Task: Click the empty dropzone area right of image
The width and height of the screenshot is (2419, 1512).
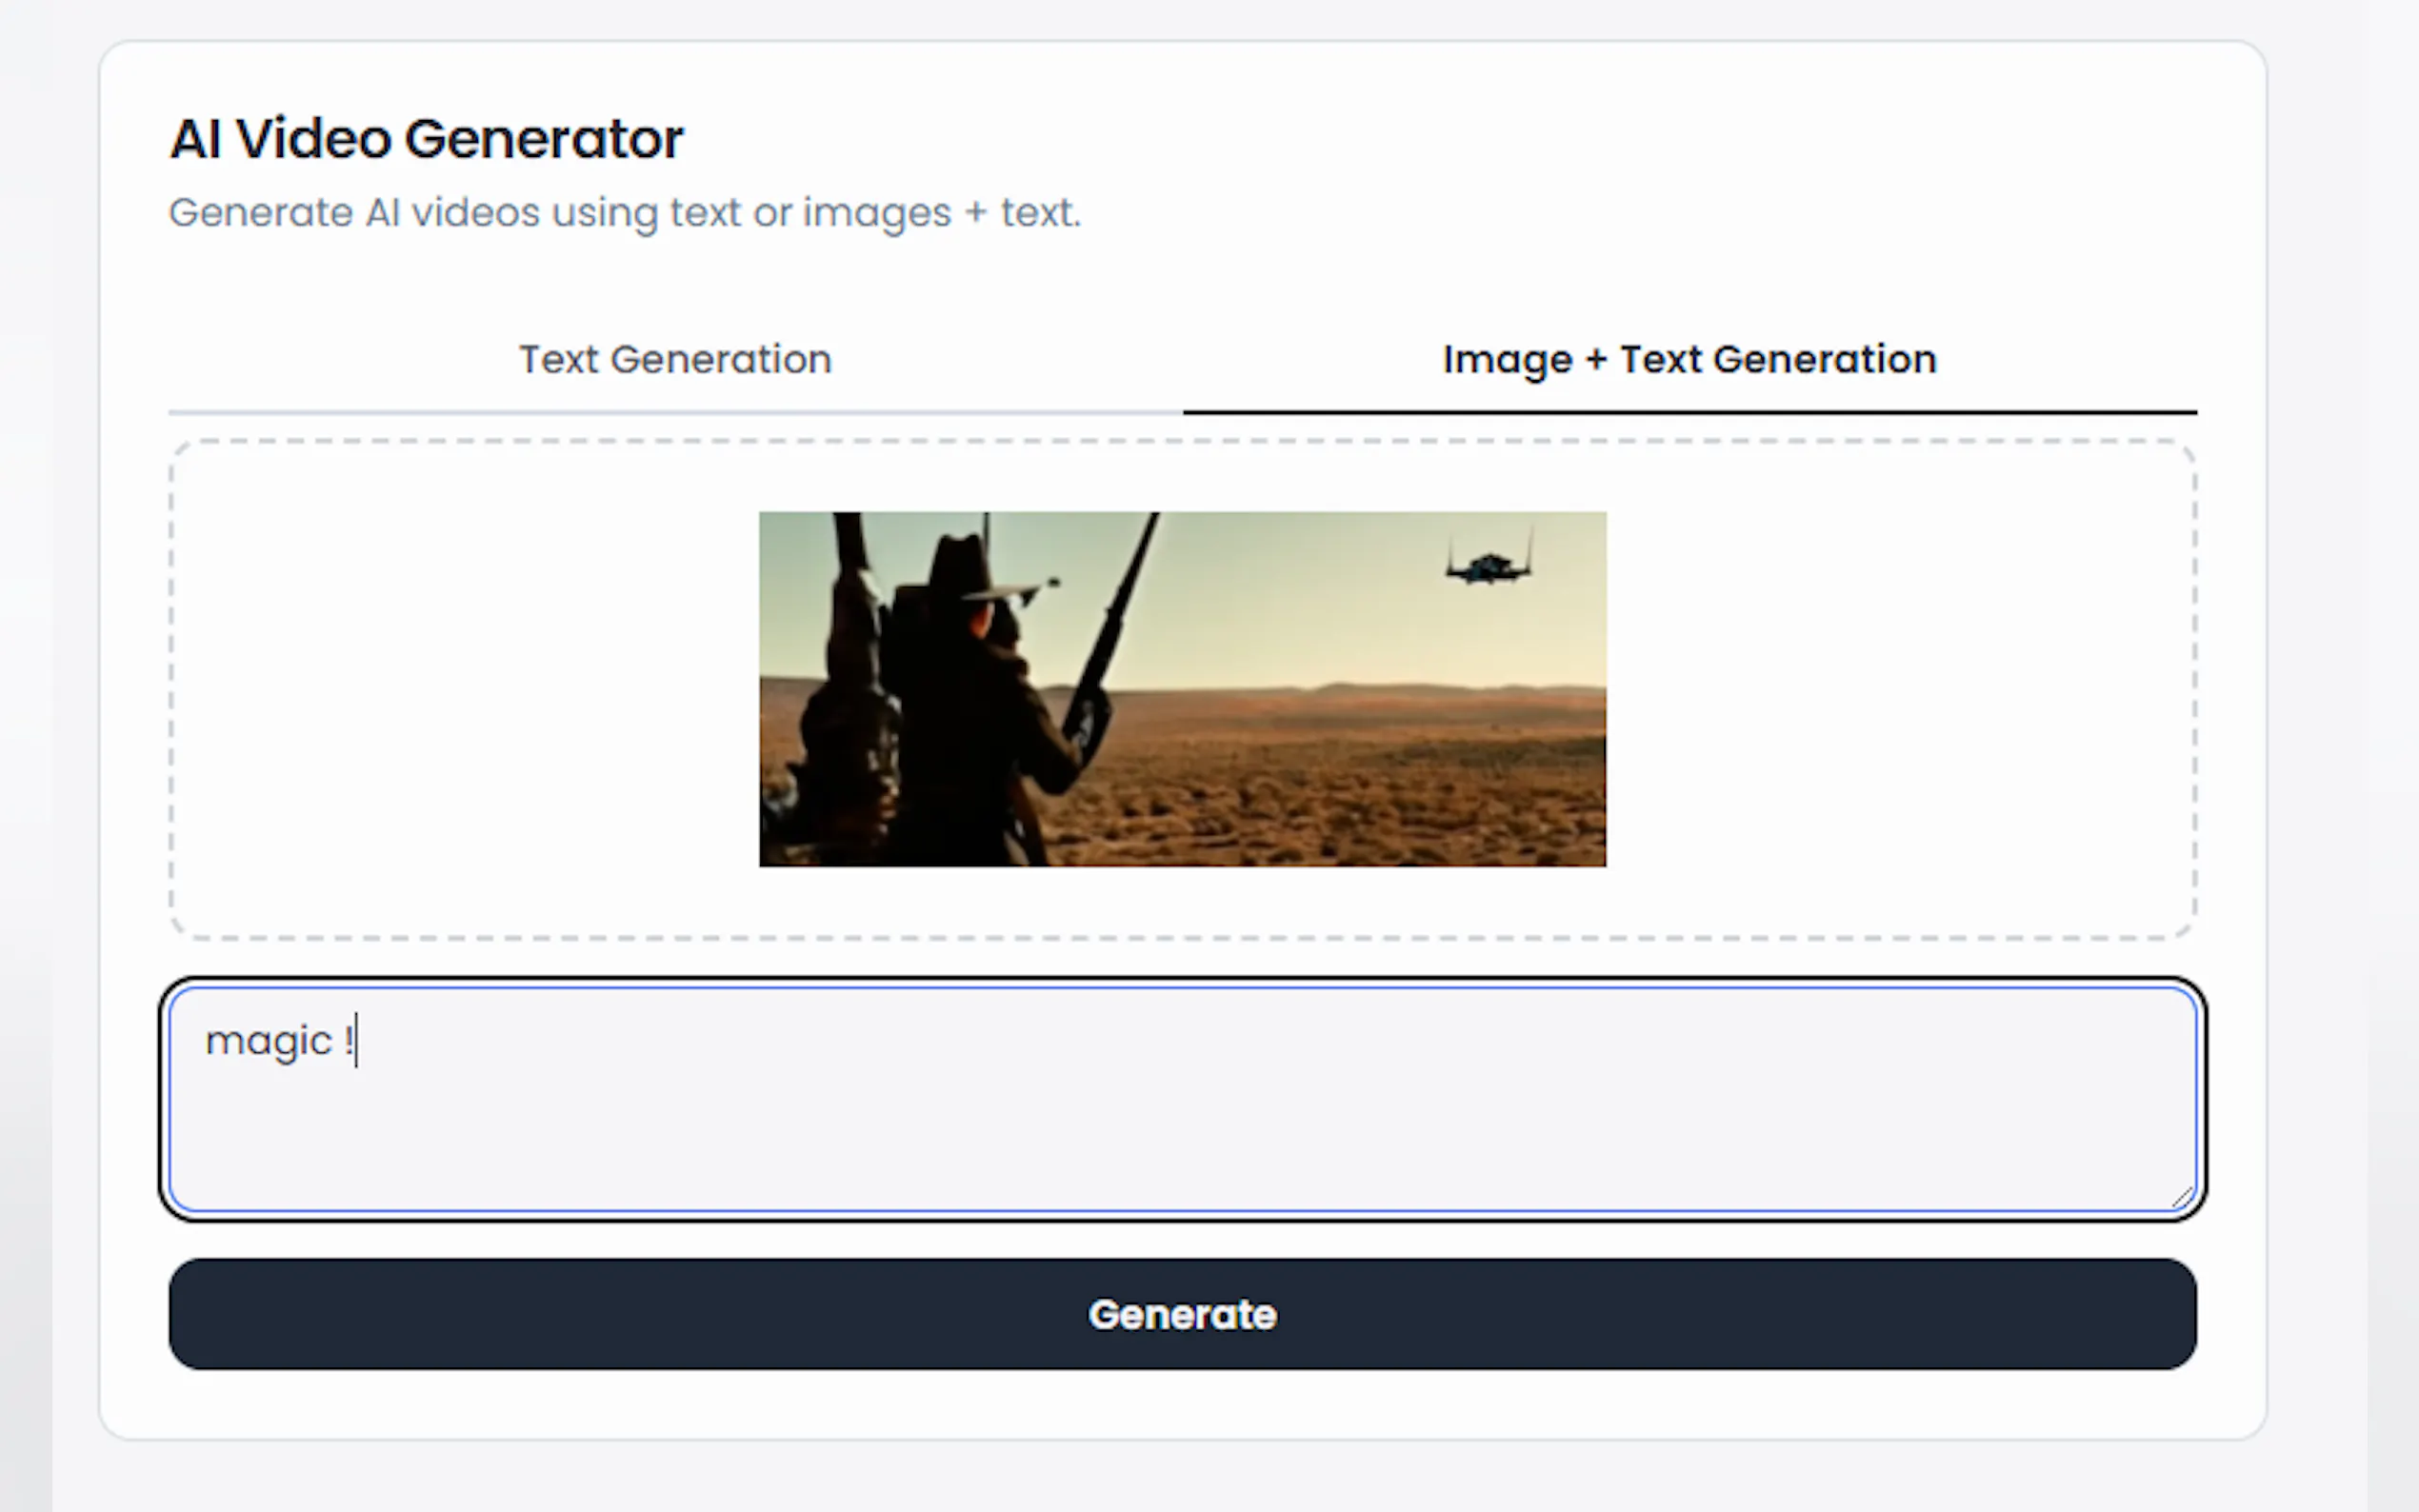Action: pyautogui.click(x=1900, y=689)
